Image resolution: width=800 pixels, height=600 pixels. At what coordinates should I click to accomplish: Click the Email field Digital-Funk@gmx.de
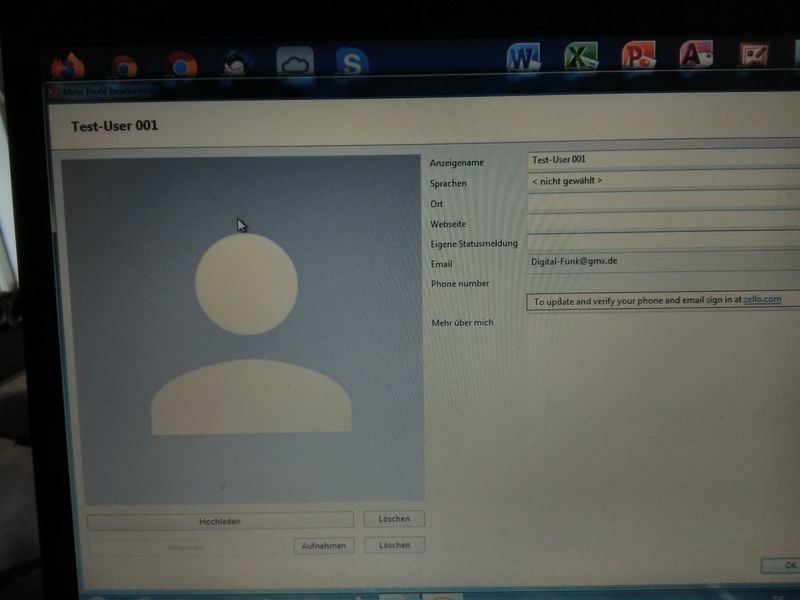663,261
